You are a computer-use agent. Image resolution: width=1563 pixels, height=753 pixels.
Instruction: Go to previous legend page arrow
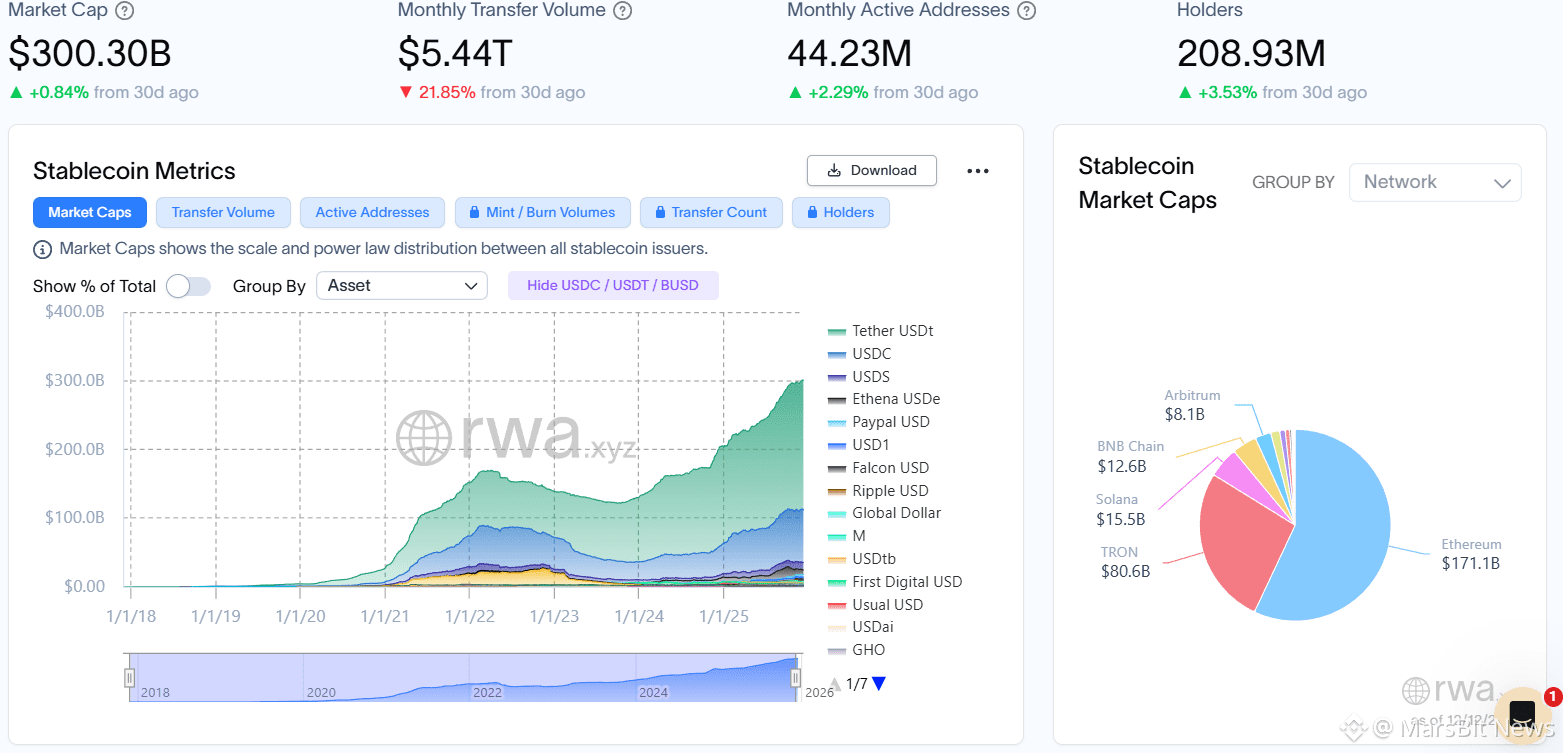pyautogui.click(x=835, y=684)
